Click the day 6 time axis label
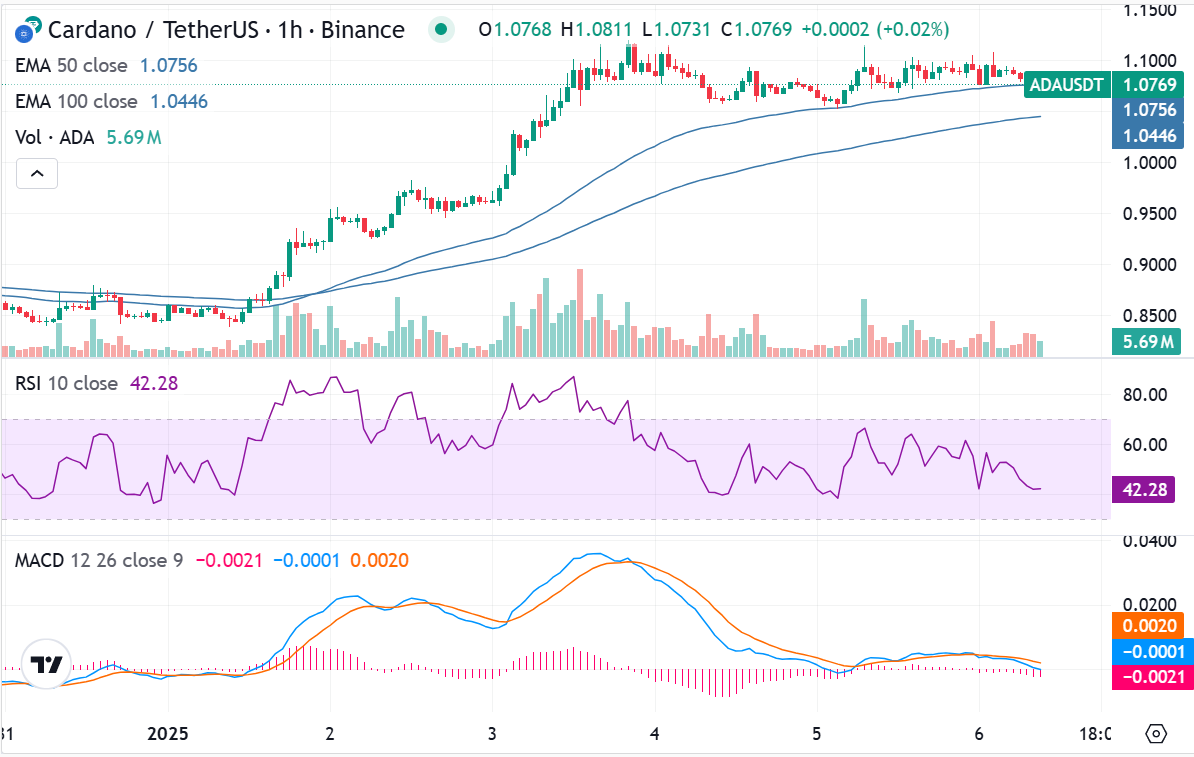 point(979,733)
